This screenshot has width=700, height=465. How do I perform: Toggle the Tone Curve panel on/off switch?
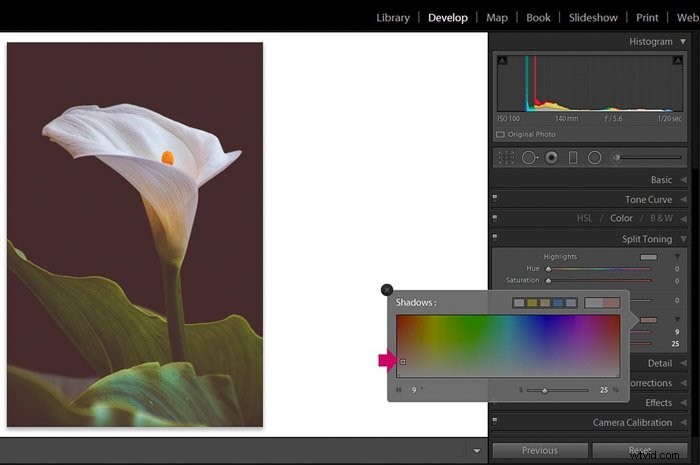tap(495, 198)
